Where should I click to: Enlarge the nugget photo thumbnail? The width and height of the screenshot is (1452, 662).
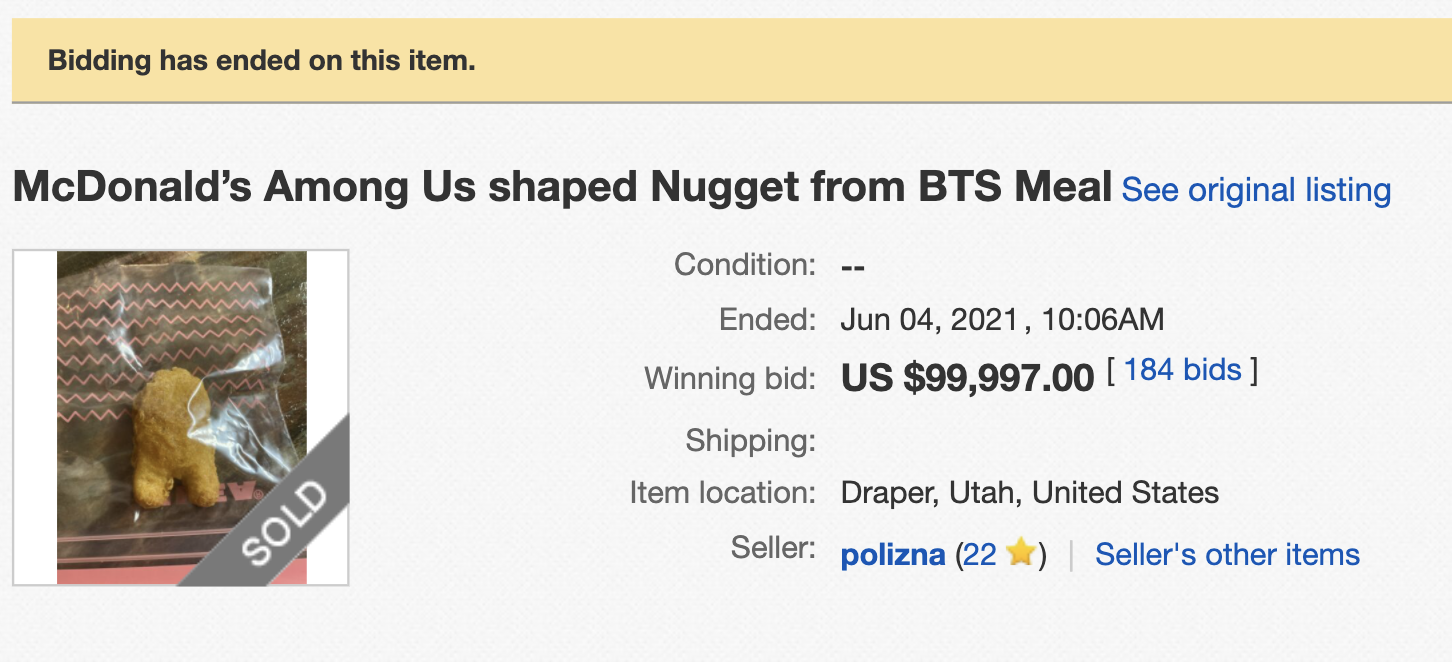pos(181,417)
